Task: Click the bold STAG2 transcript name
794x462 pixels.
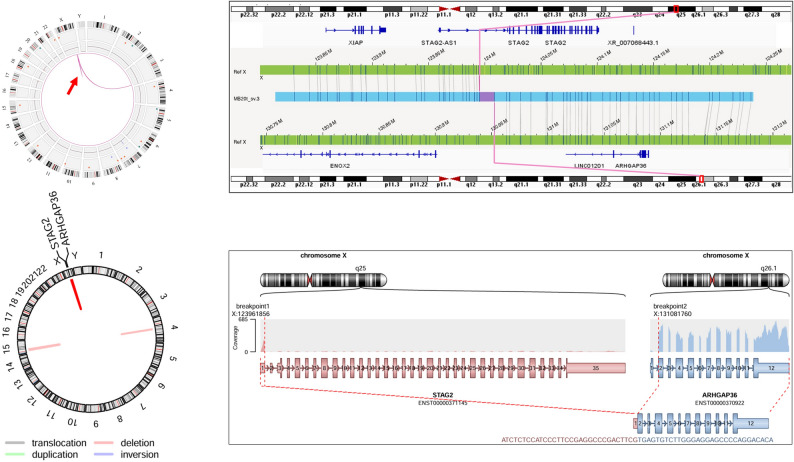Action: point(443,395)
